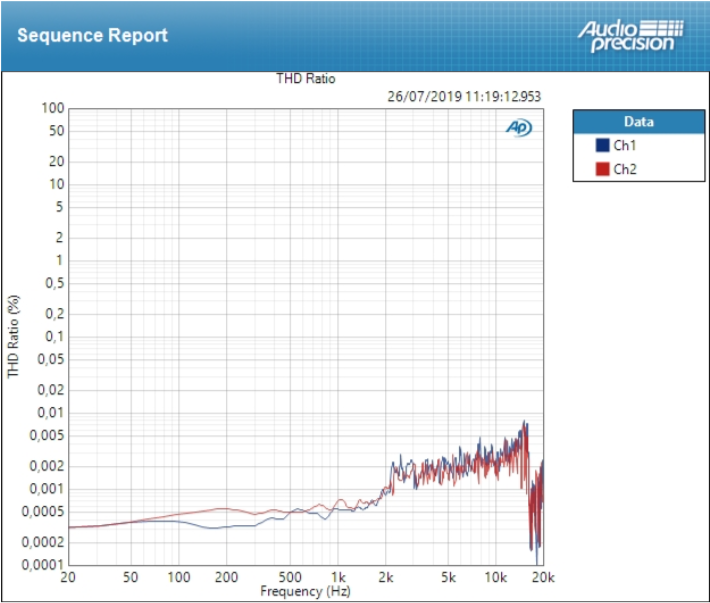Click the Ch1 legend label
This screenshot has height=603, width=710.
(624, 146)
